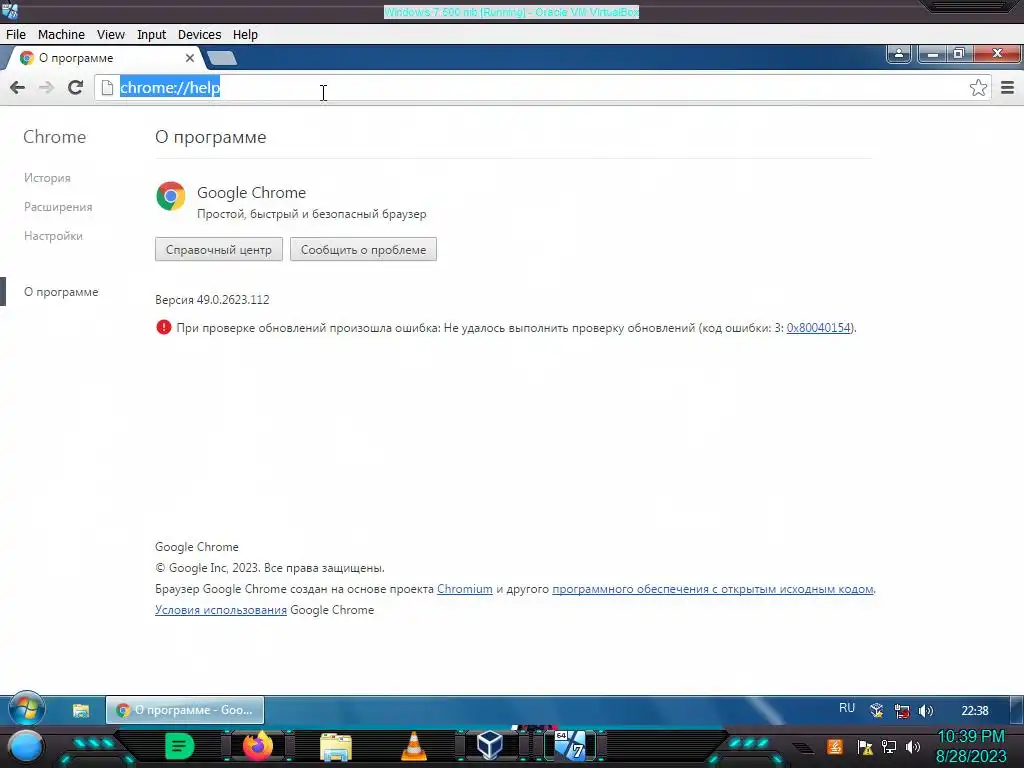Click the red update error icon

click(x=163, y=327)
